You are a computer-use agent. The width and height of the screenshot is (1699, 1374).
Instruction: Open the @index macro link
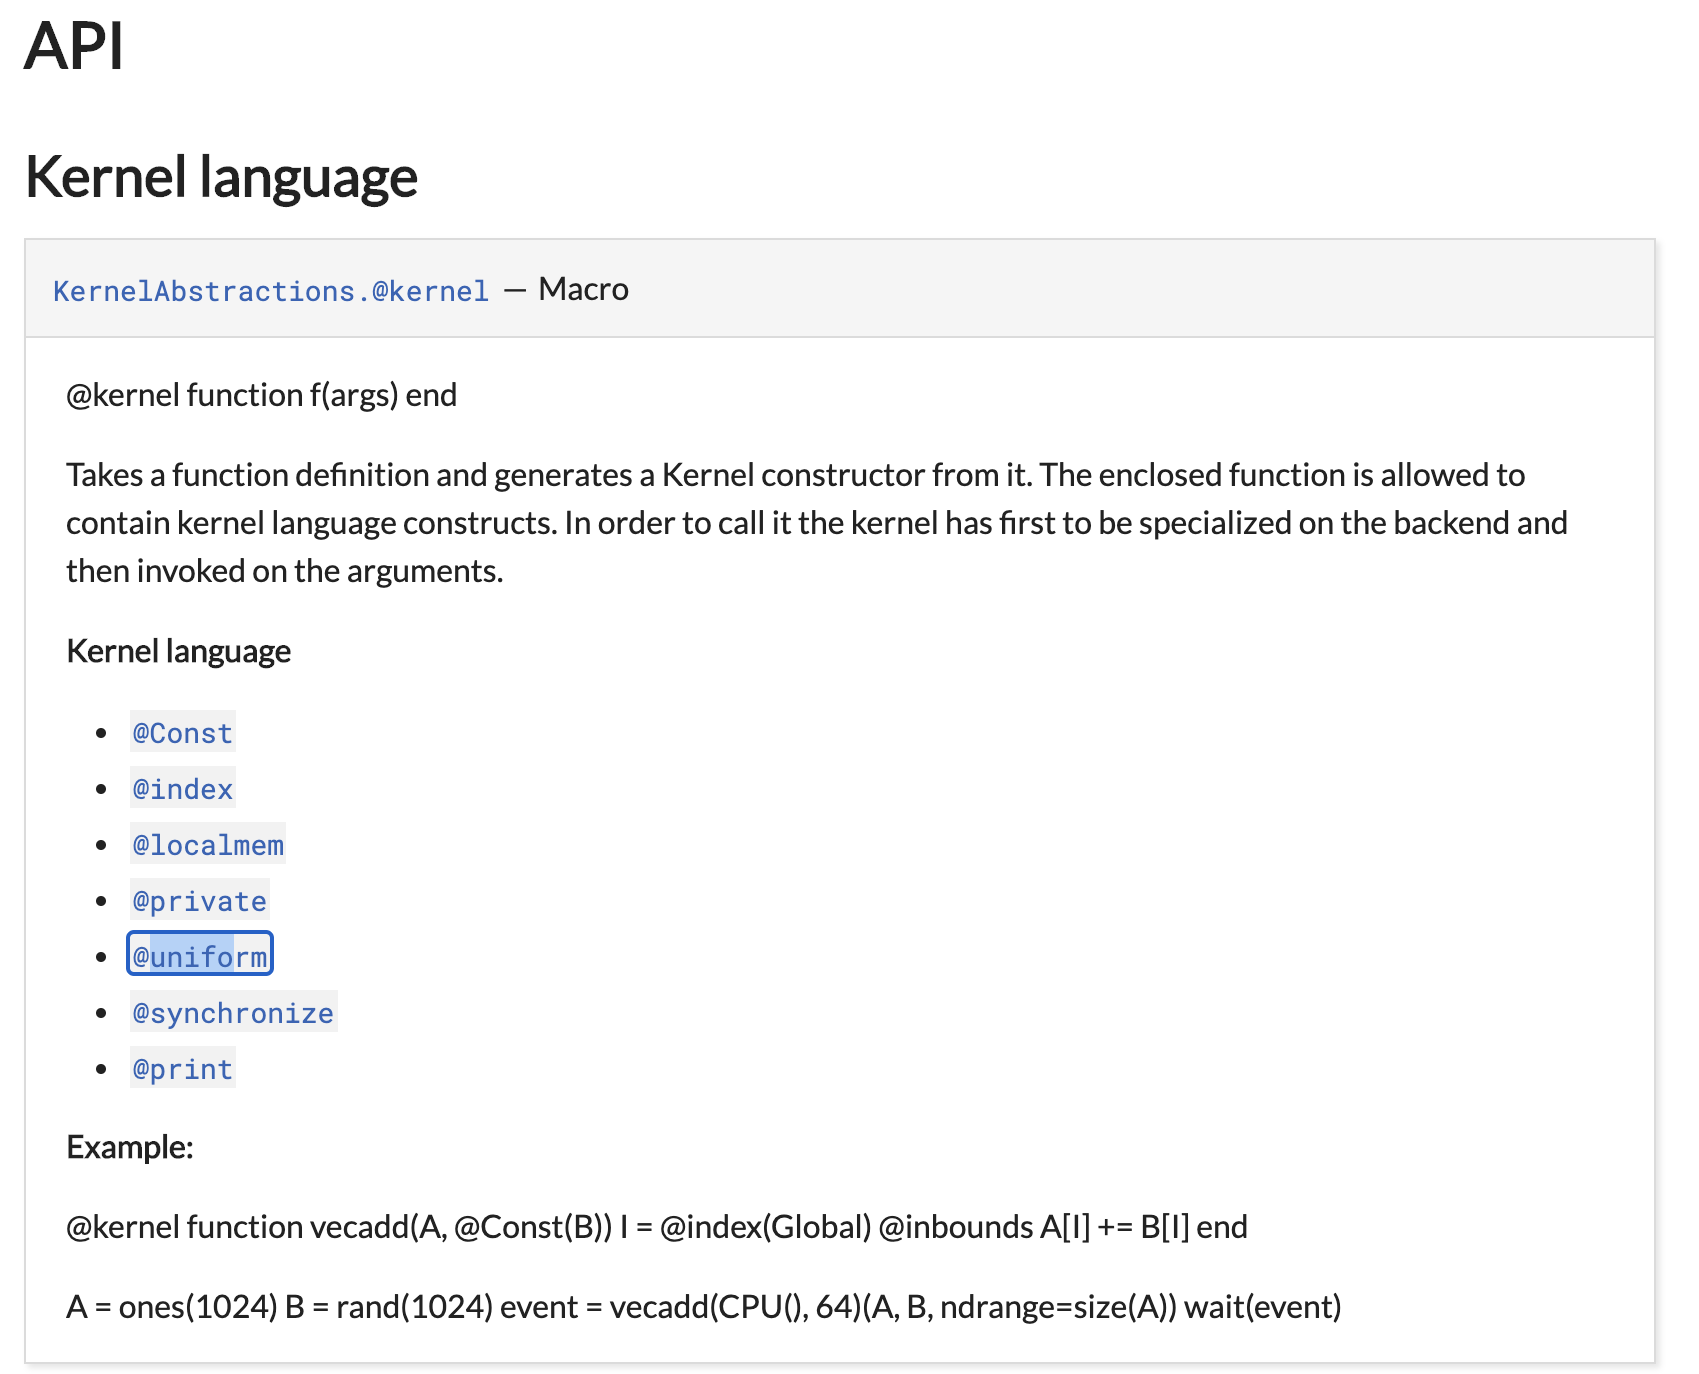point(183,789)
